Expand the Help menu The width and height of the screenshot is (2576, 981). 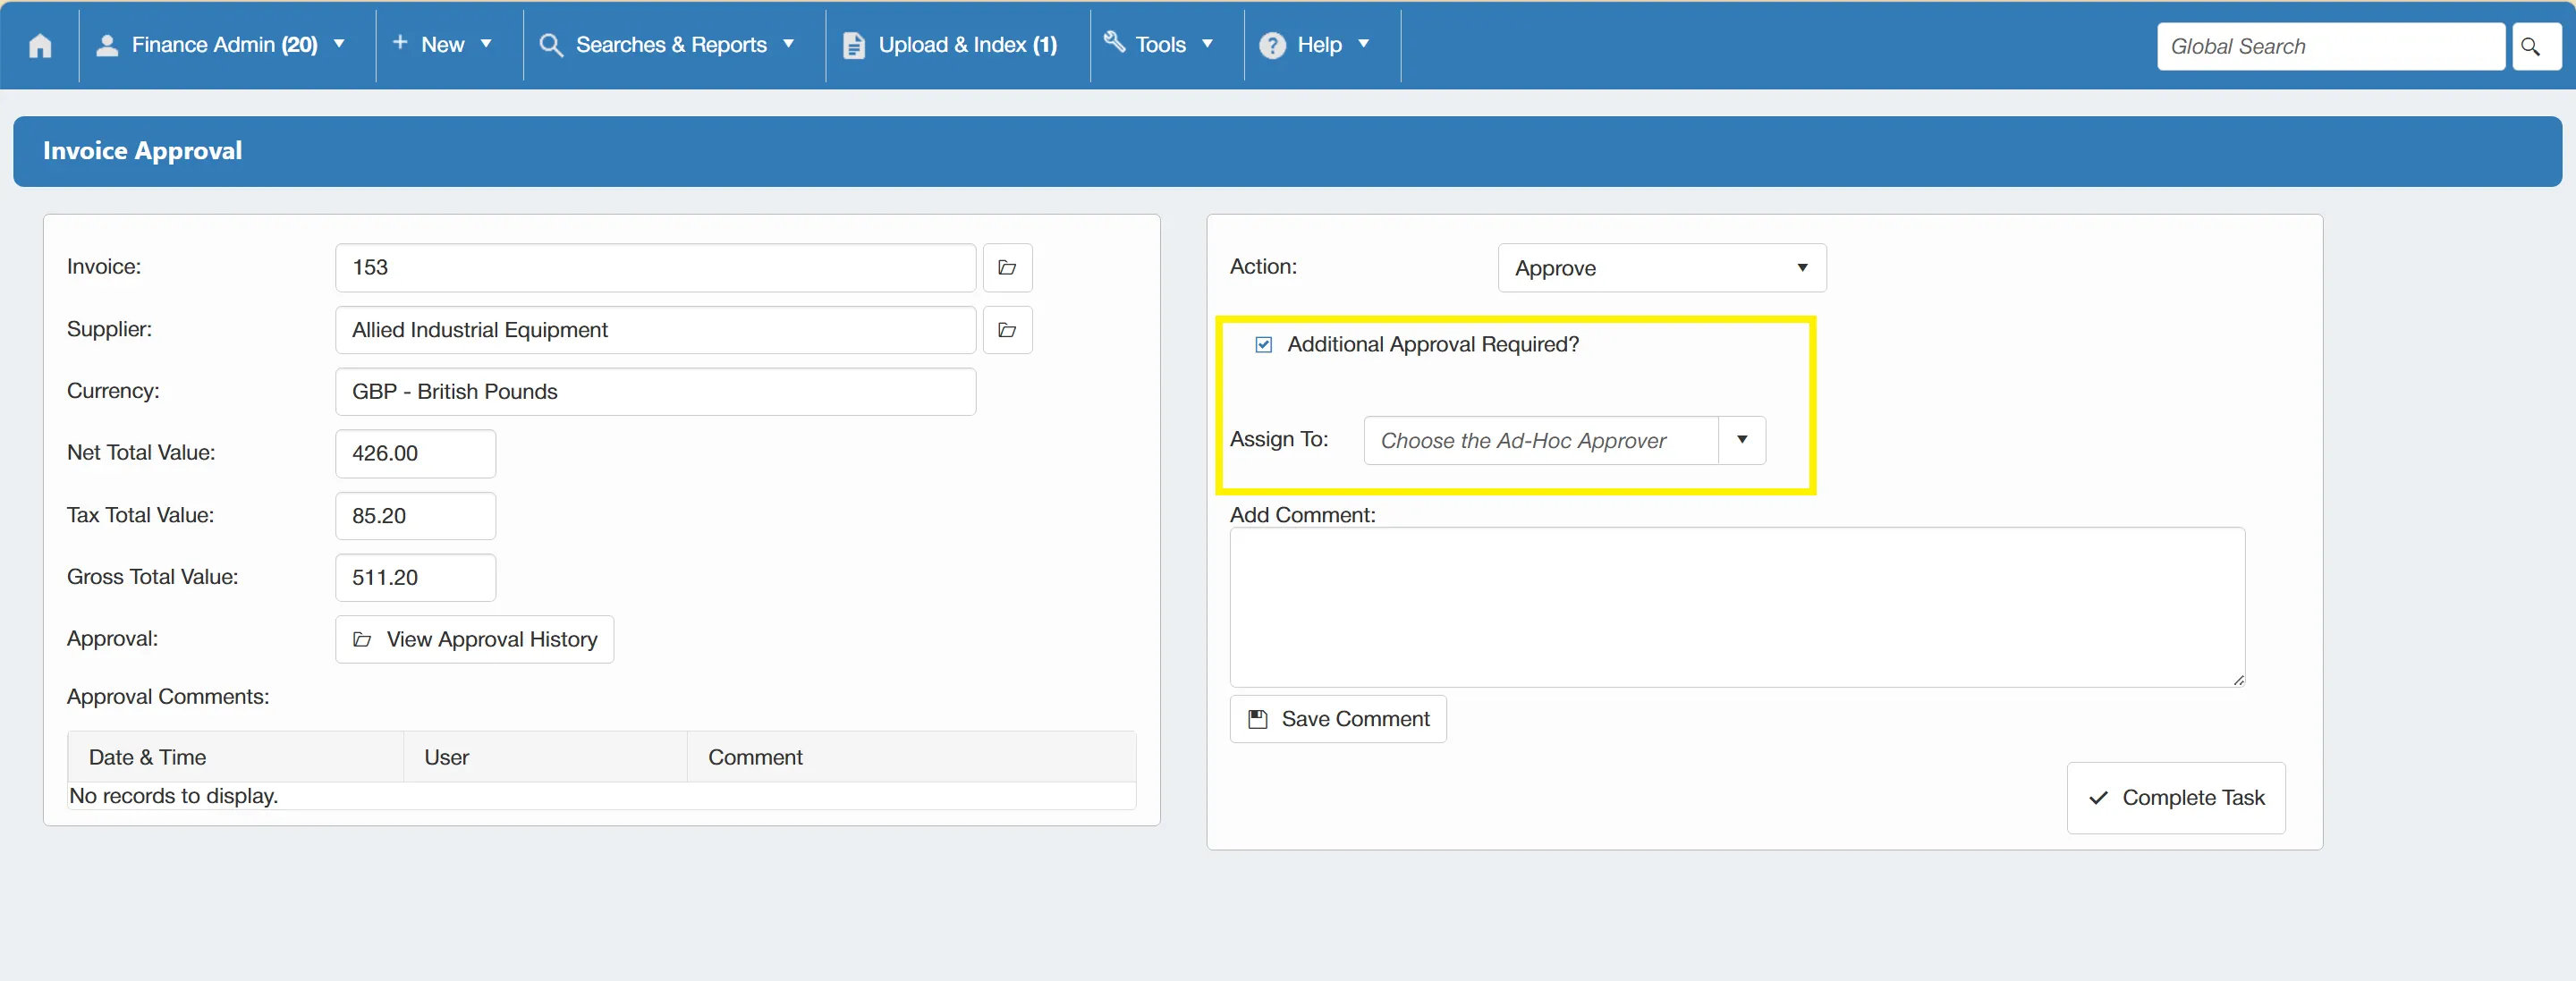pos(1314,45)
